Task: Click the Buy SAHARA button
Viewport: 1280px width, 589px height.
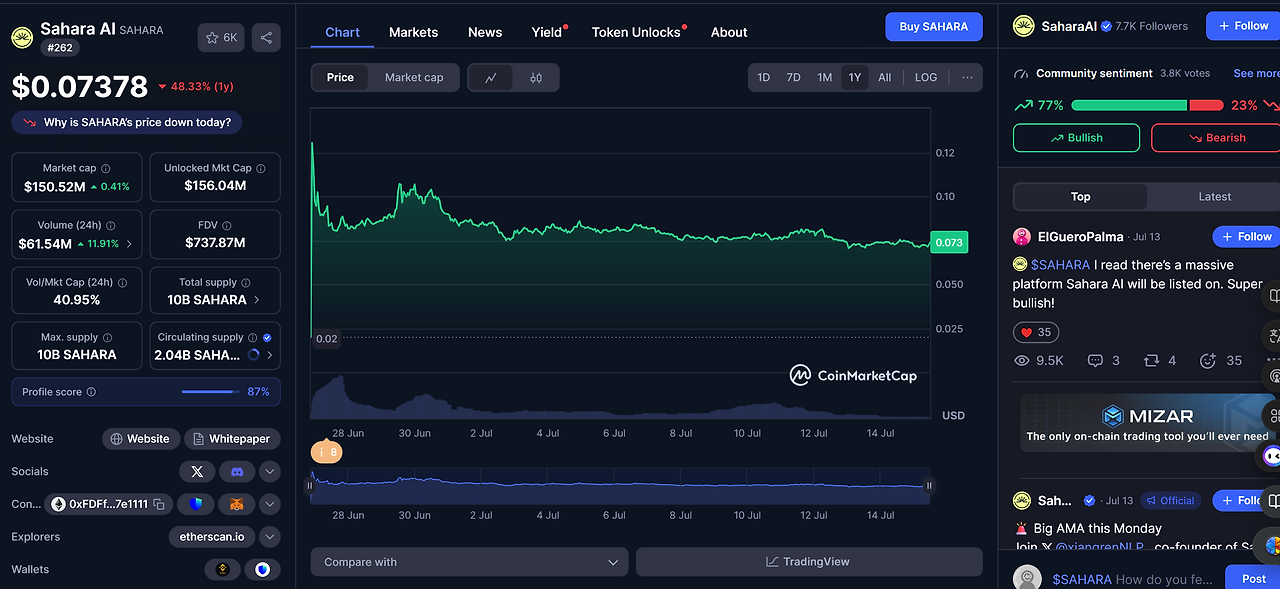Action: 934,27
